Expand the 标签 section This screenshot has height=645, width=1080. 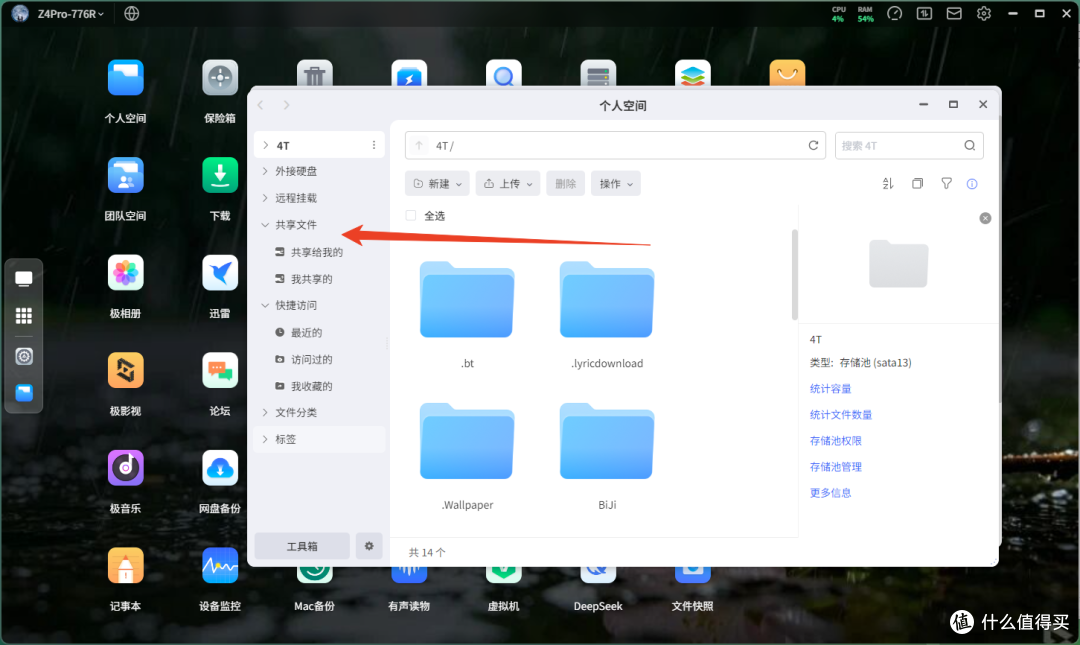click(x=265, y=439)
